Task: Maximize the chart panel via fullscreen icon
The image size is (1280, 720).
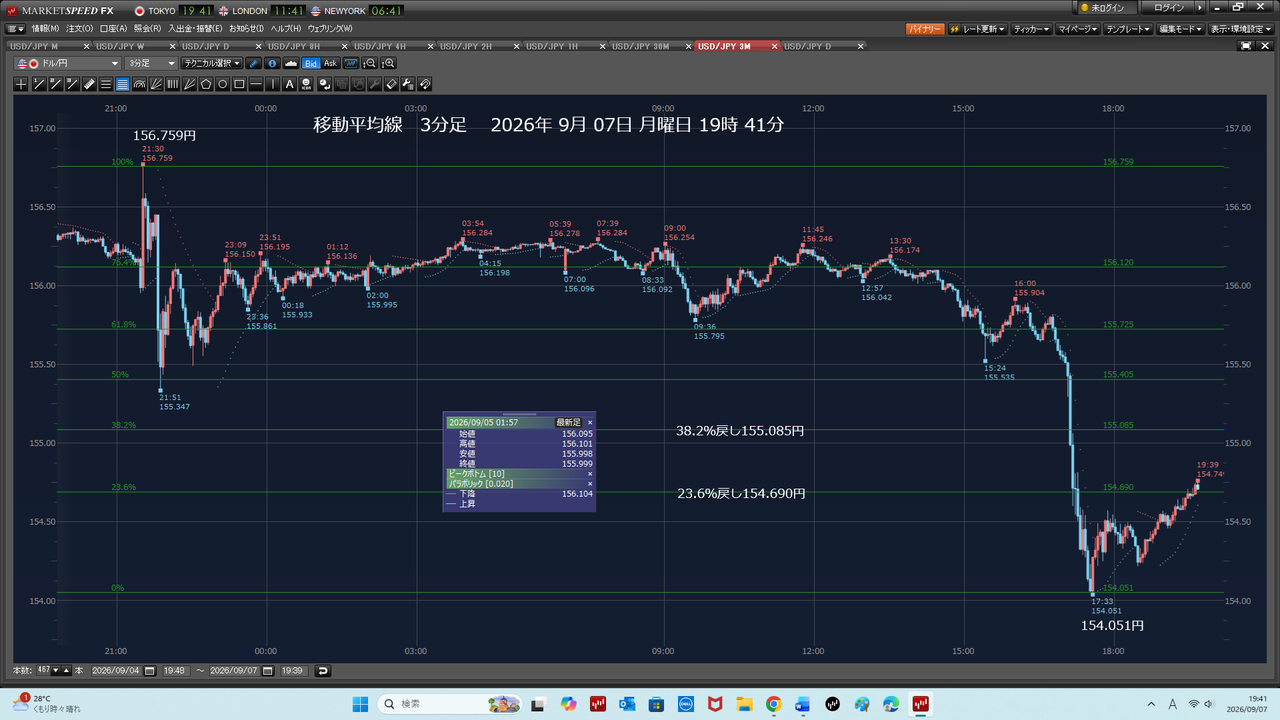Action: [x=1244, y=47]
